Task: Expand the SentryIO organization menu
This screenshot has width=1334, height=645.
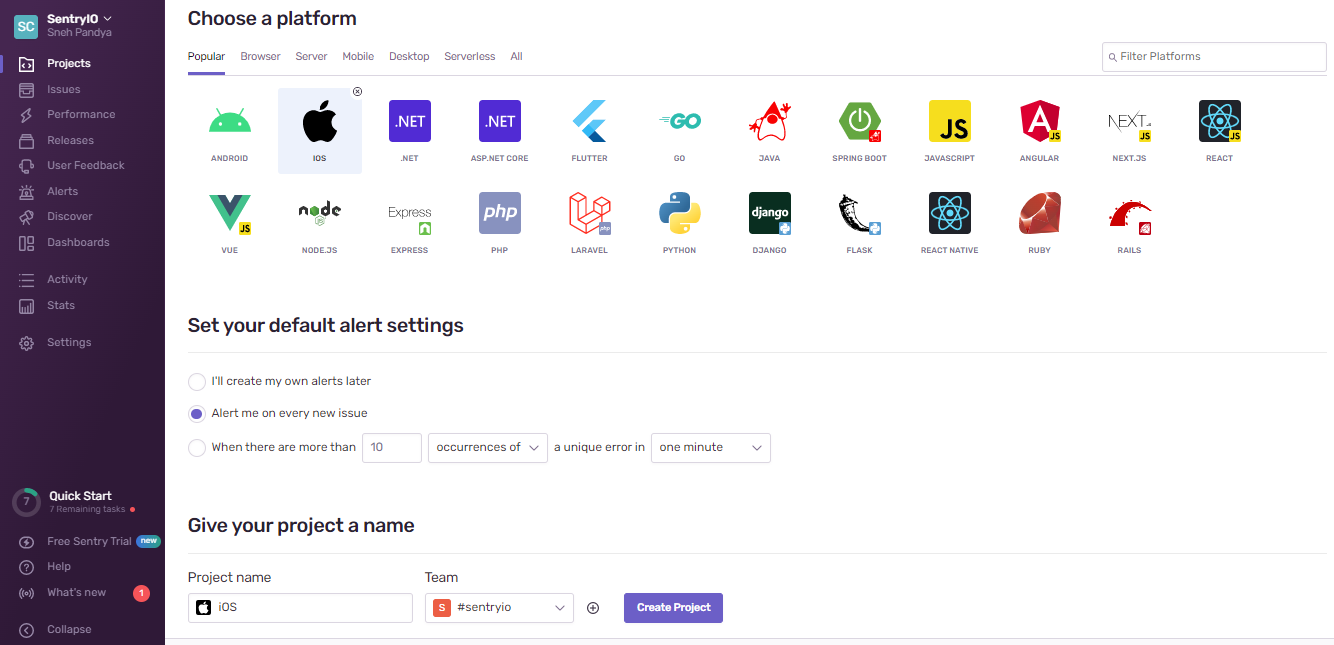Action: click(x=80, y=19)
